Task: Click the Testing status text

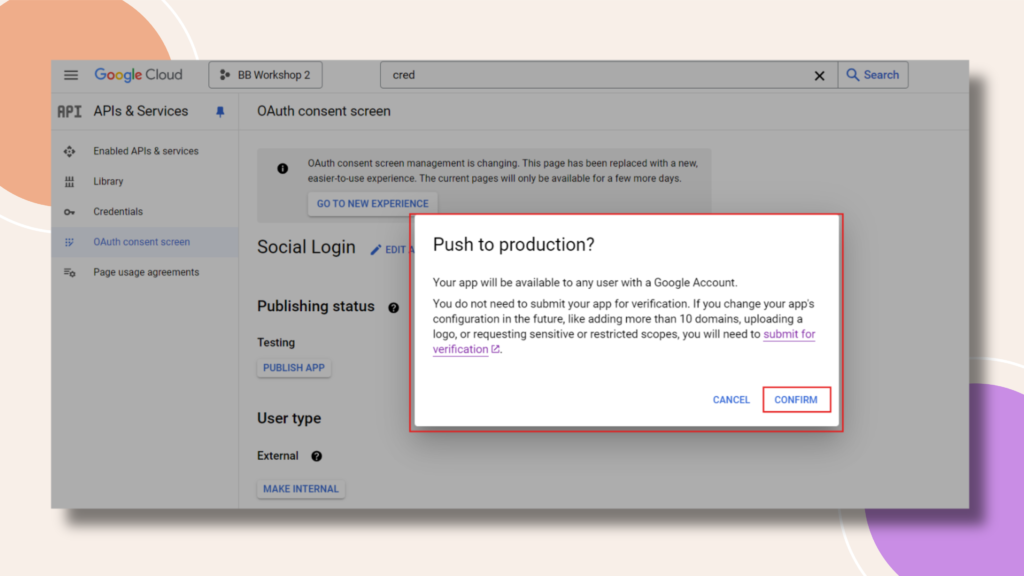Action: coord(276,342)
